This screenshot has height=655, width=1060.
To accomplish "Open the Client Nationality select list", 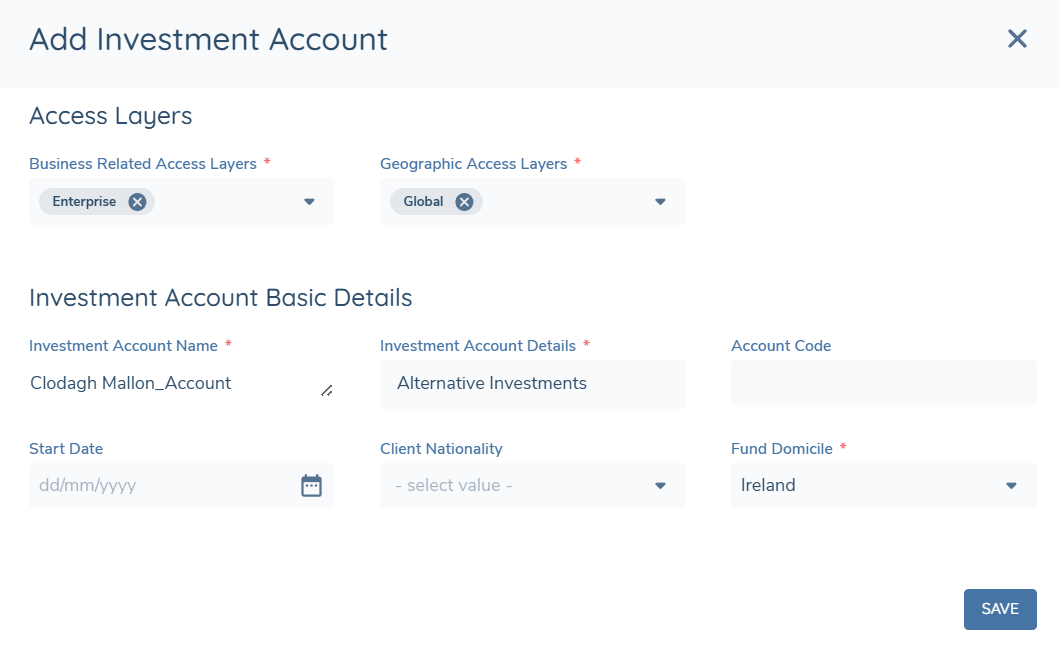I will (x=530, y=485).
